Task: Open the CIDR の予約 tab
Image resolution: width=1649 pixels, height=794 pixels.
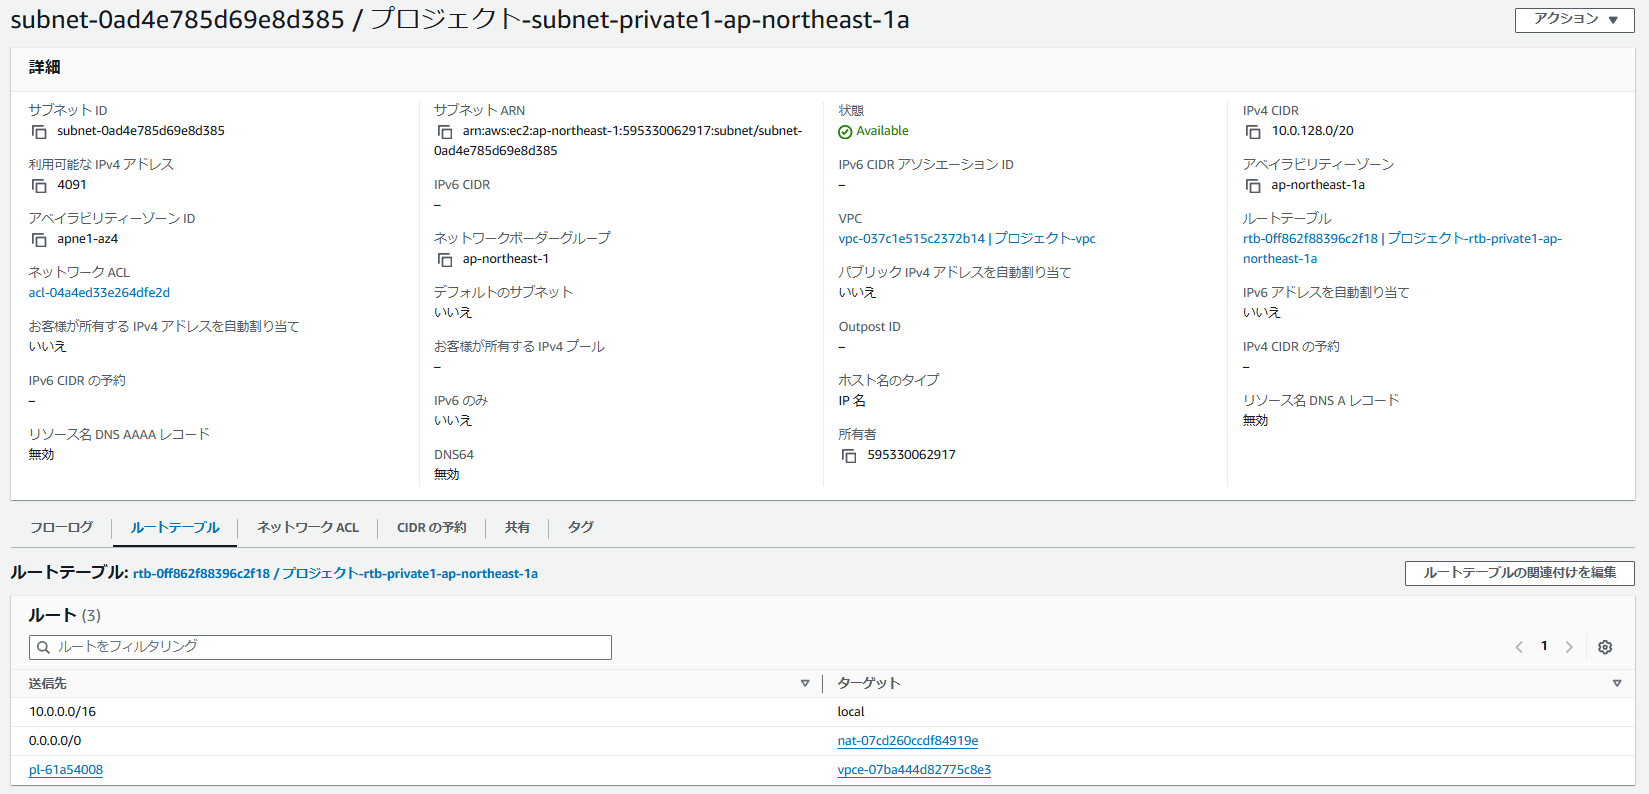Action: [432, 527]
